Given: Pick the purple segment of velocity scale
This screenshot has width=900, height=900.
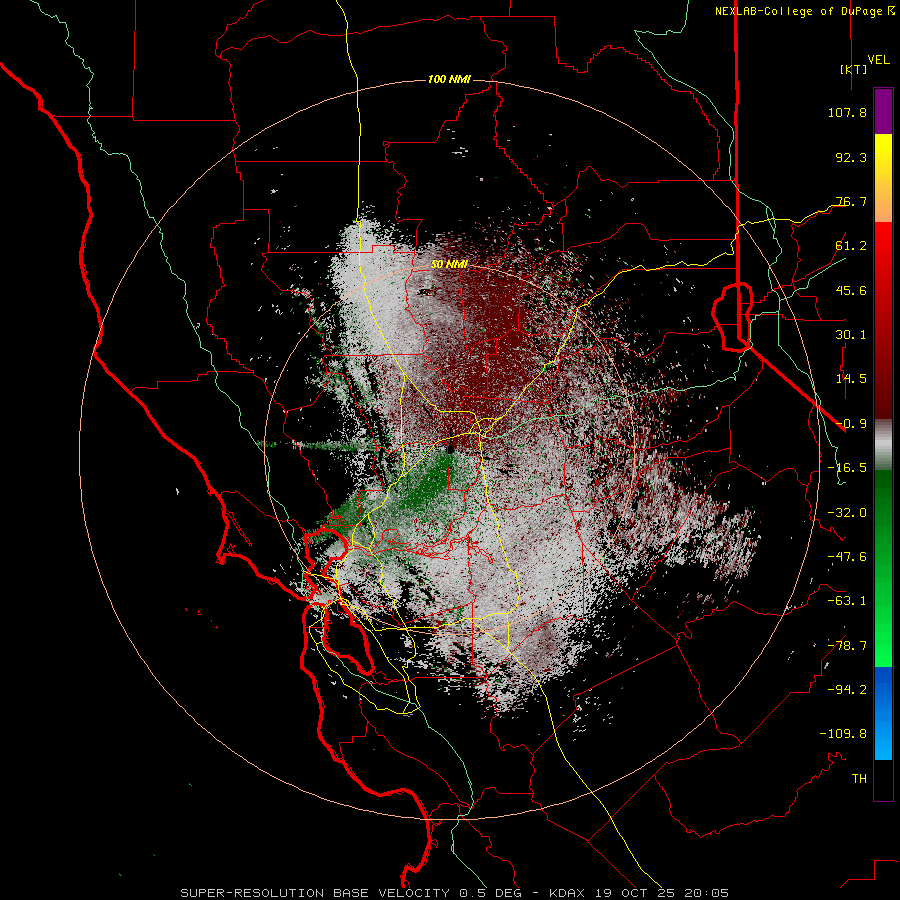Looking at the screenshot, I should click(883, 111).
